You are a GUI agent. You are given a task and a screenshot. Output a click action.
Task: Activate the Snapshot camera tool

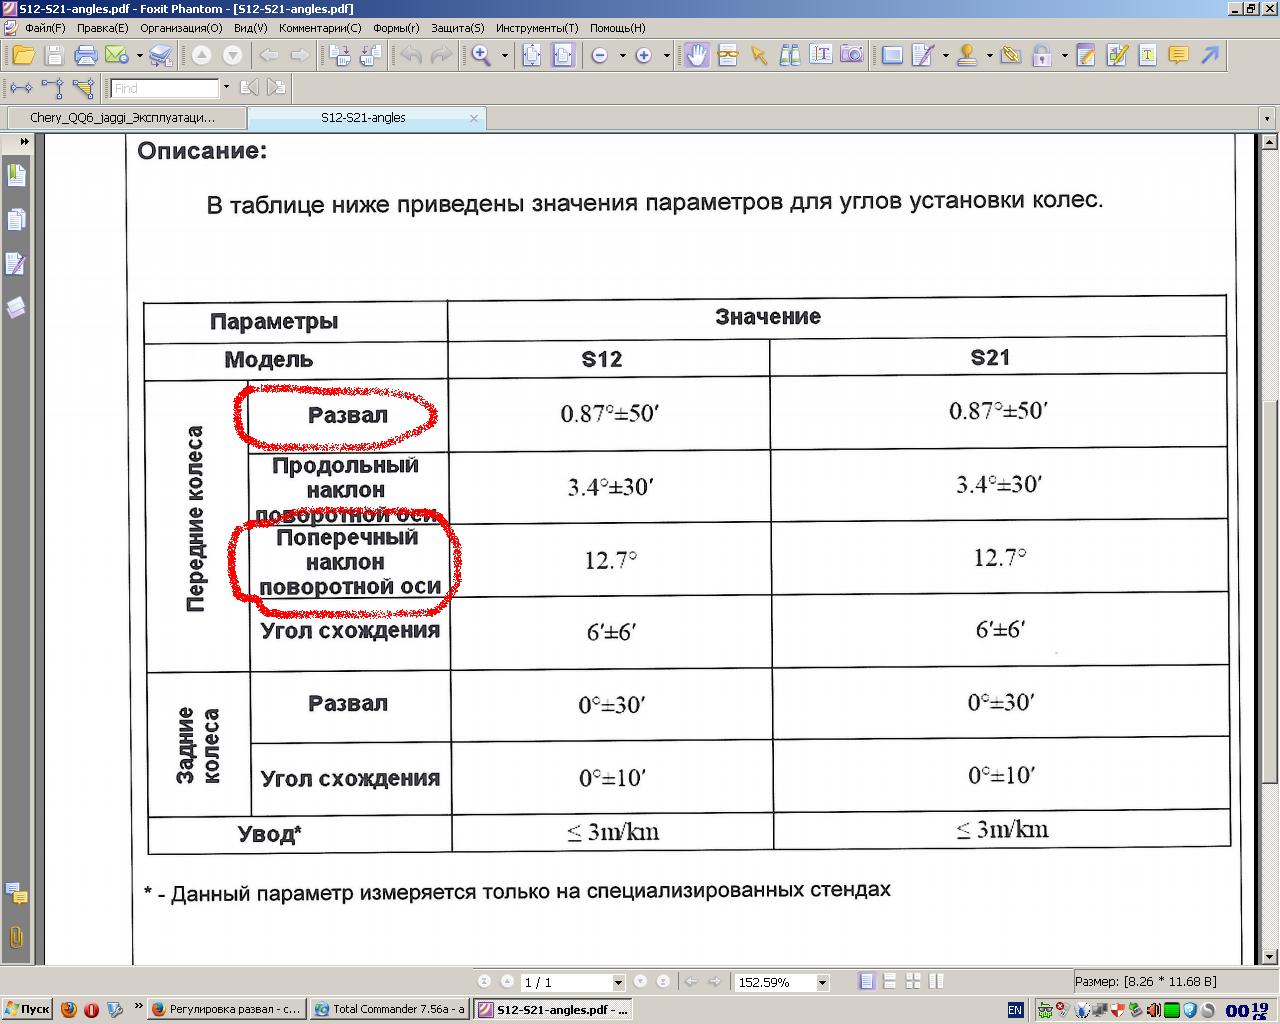(851, 55)
